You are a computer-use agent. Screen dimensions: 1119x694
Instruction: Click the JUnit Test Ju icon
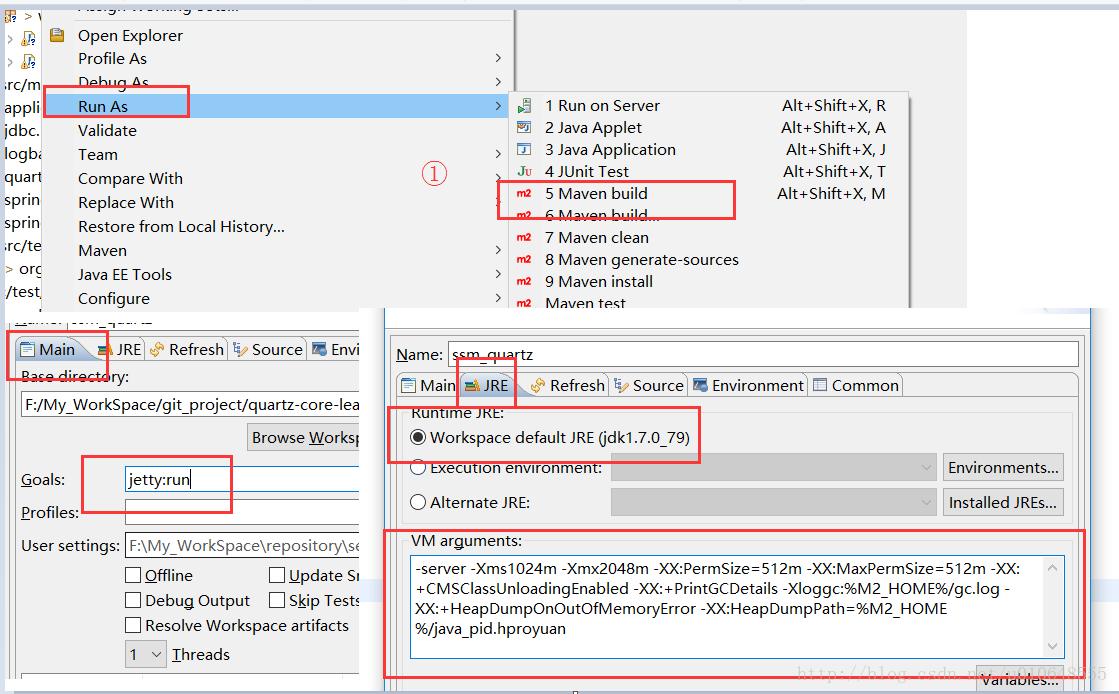(525, 171)
